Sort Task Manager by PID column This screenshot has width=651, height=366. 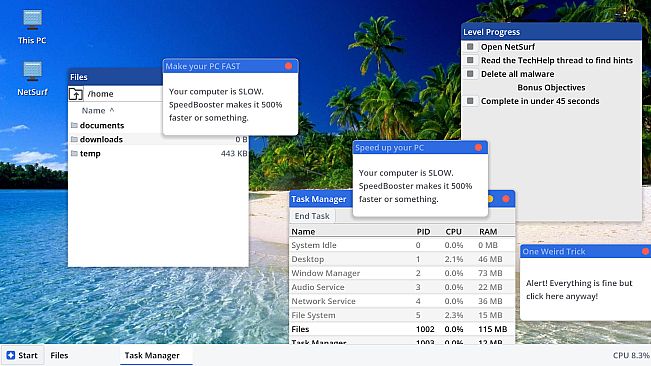pyautogui.click(x=423, y=232)
